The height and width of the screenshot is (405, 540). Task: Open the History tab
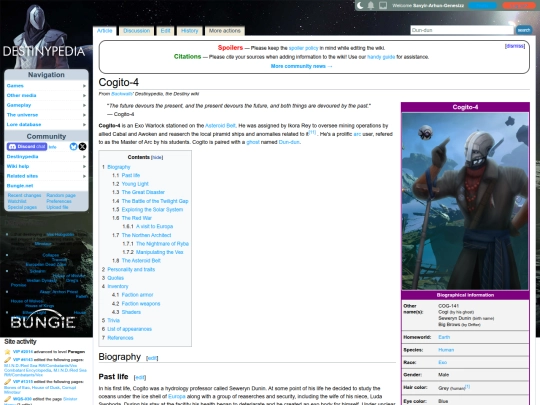coord(189,31)
